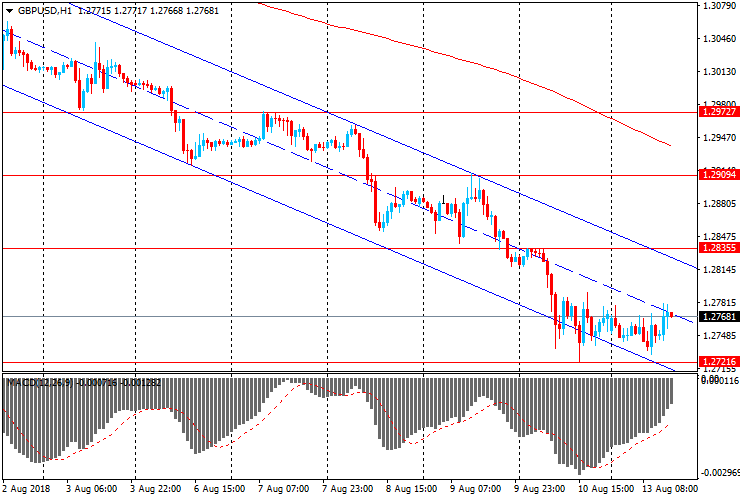This screenshot has height=500, width=740.
Task: Open the chart menu triangle beside GBPUSD
Action: click(x=9, y=11)
